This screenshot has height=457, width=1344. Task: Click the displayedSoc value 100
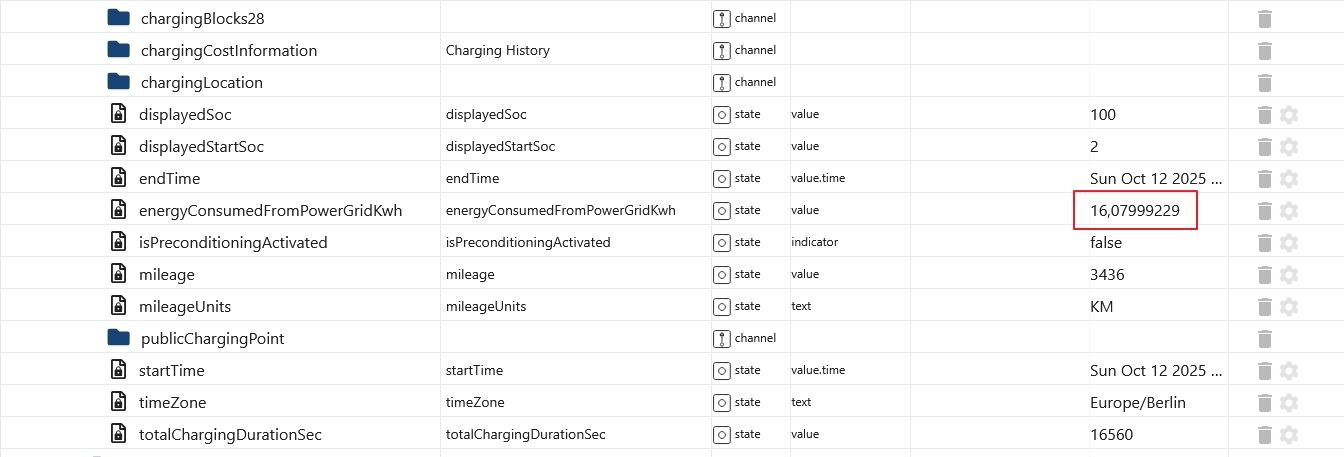tap(1103, 115)
